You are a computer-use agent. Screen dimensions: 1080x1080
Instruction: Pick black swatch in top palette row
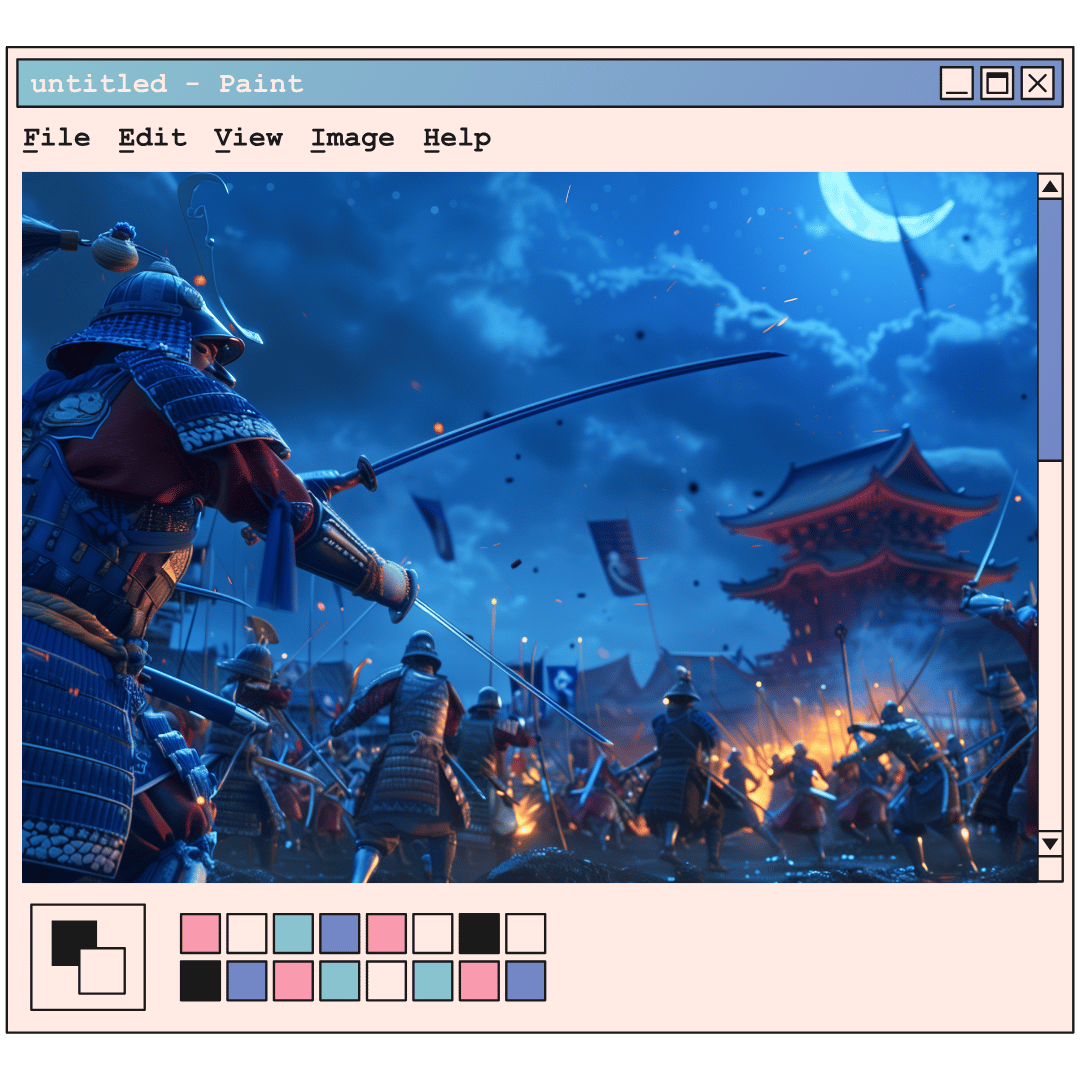click(x=479, y=933)
